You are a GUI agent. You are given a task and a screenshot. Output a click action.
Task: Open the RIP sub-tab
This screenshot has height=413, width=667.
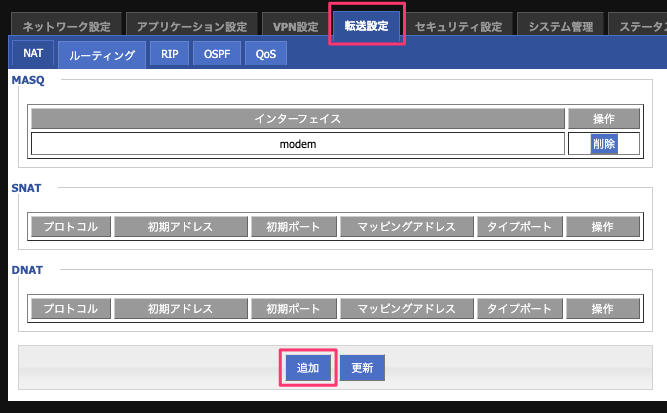169,54
